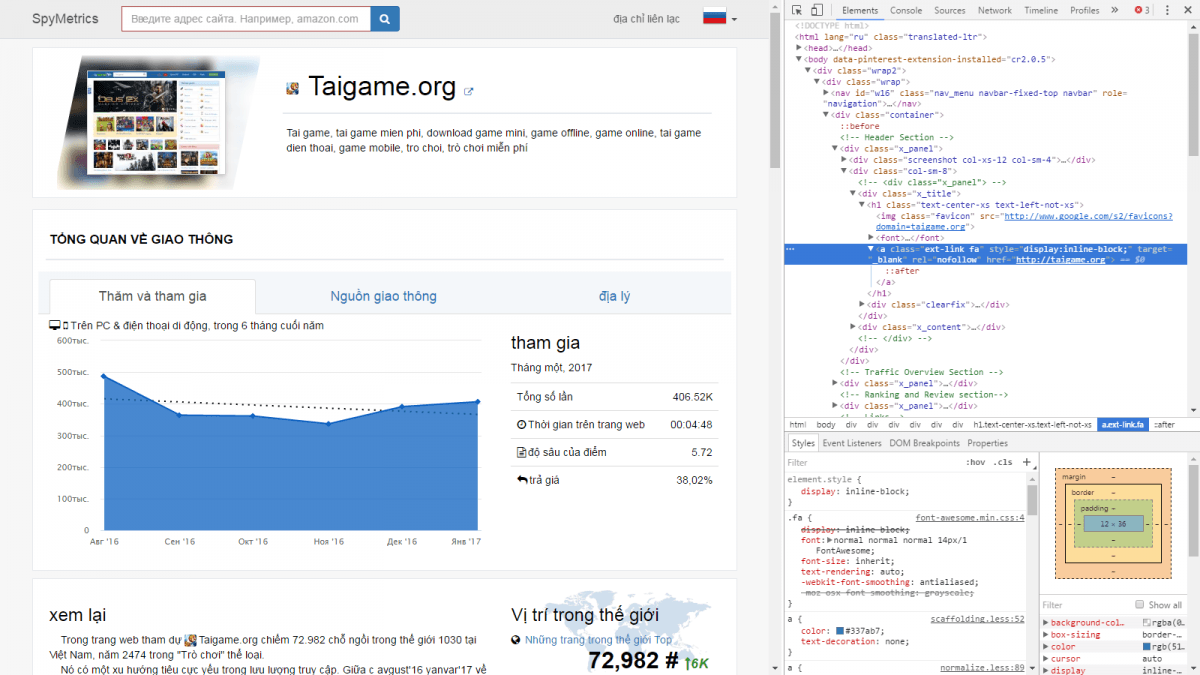Click the globe icon next to top world sites
The image size is (1200, 675).
516,640
